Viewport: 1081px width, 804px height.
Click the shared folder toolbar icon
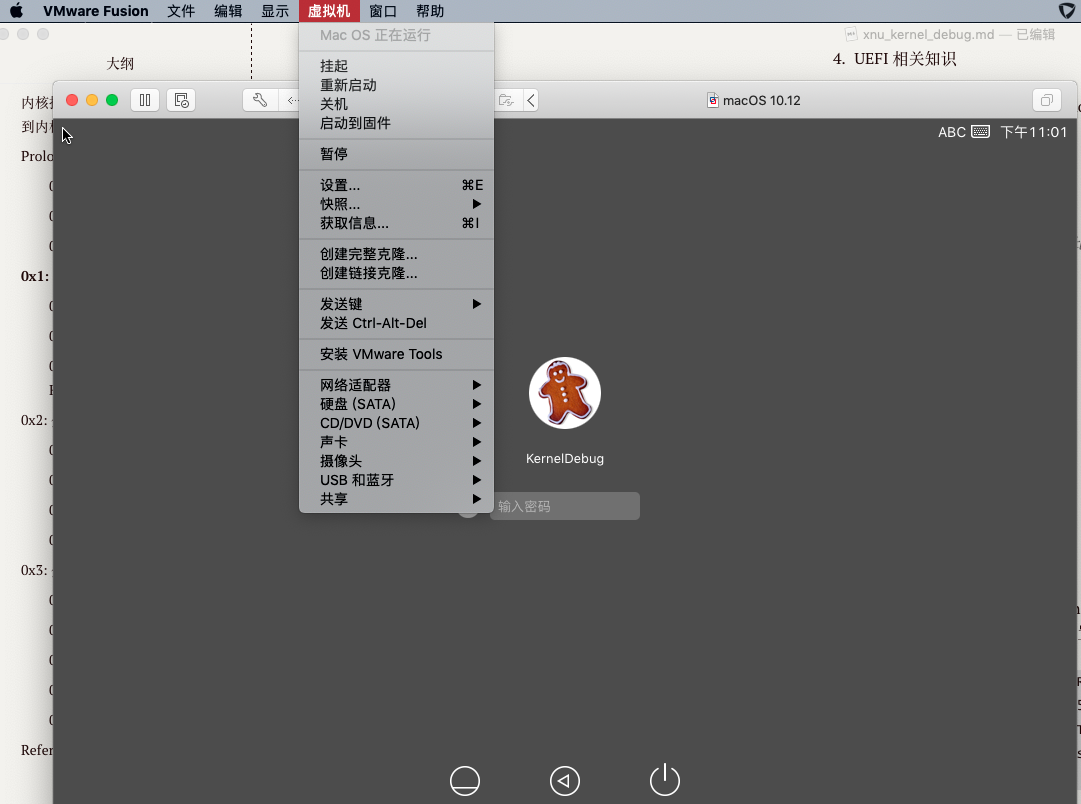507,100
